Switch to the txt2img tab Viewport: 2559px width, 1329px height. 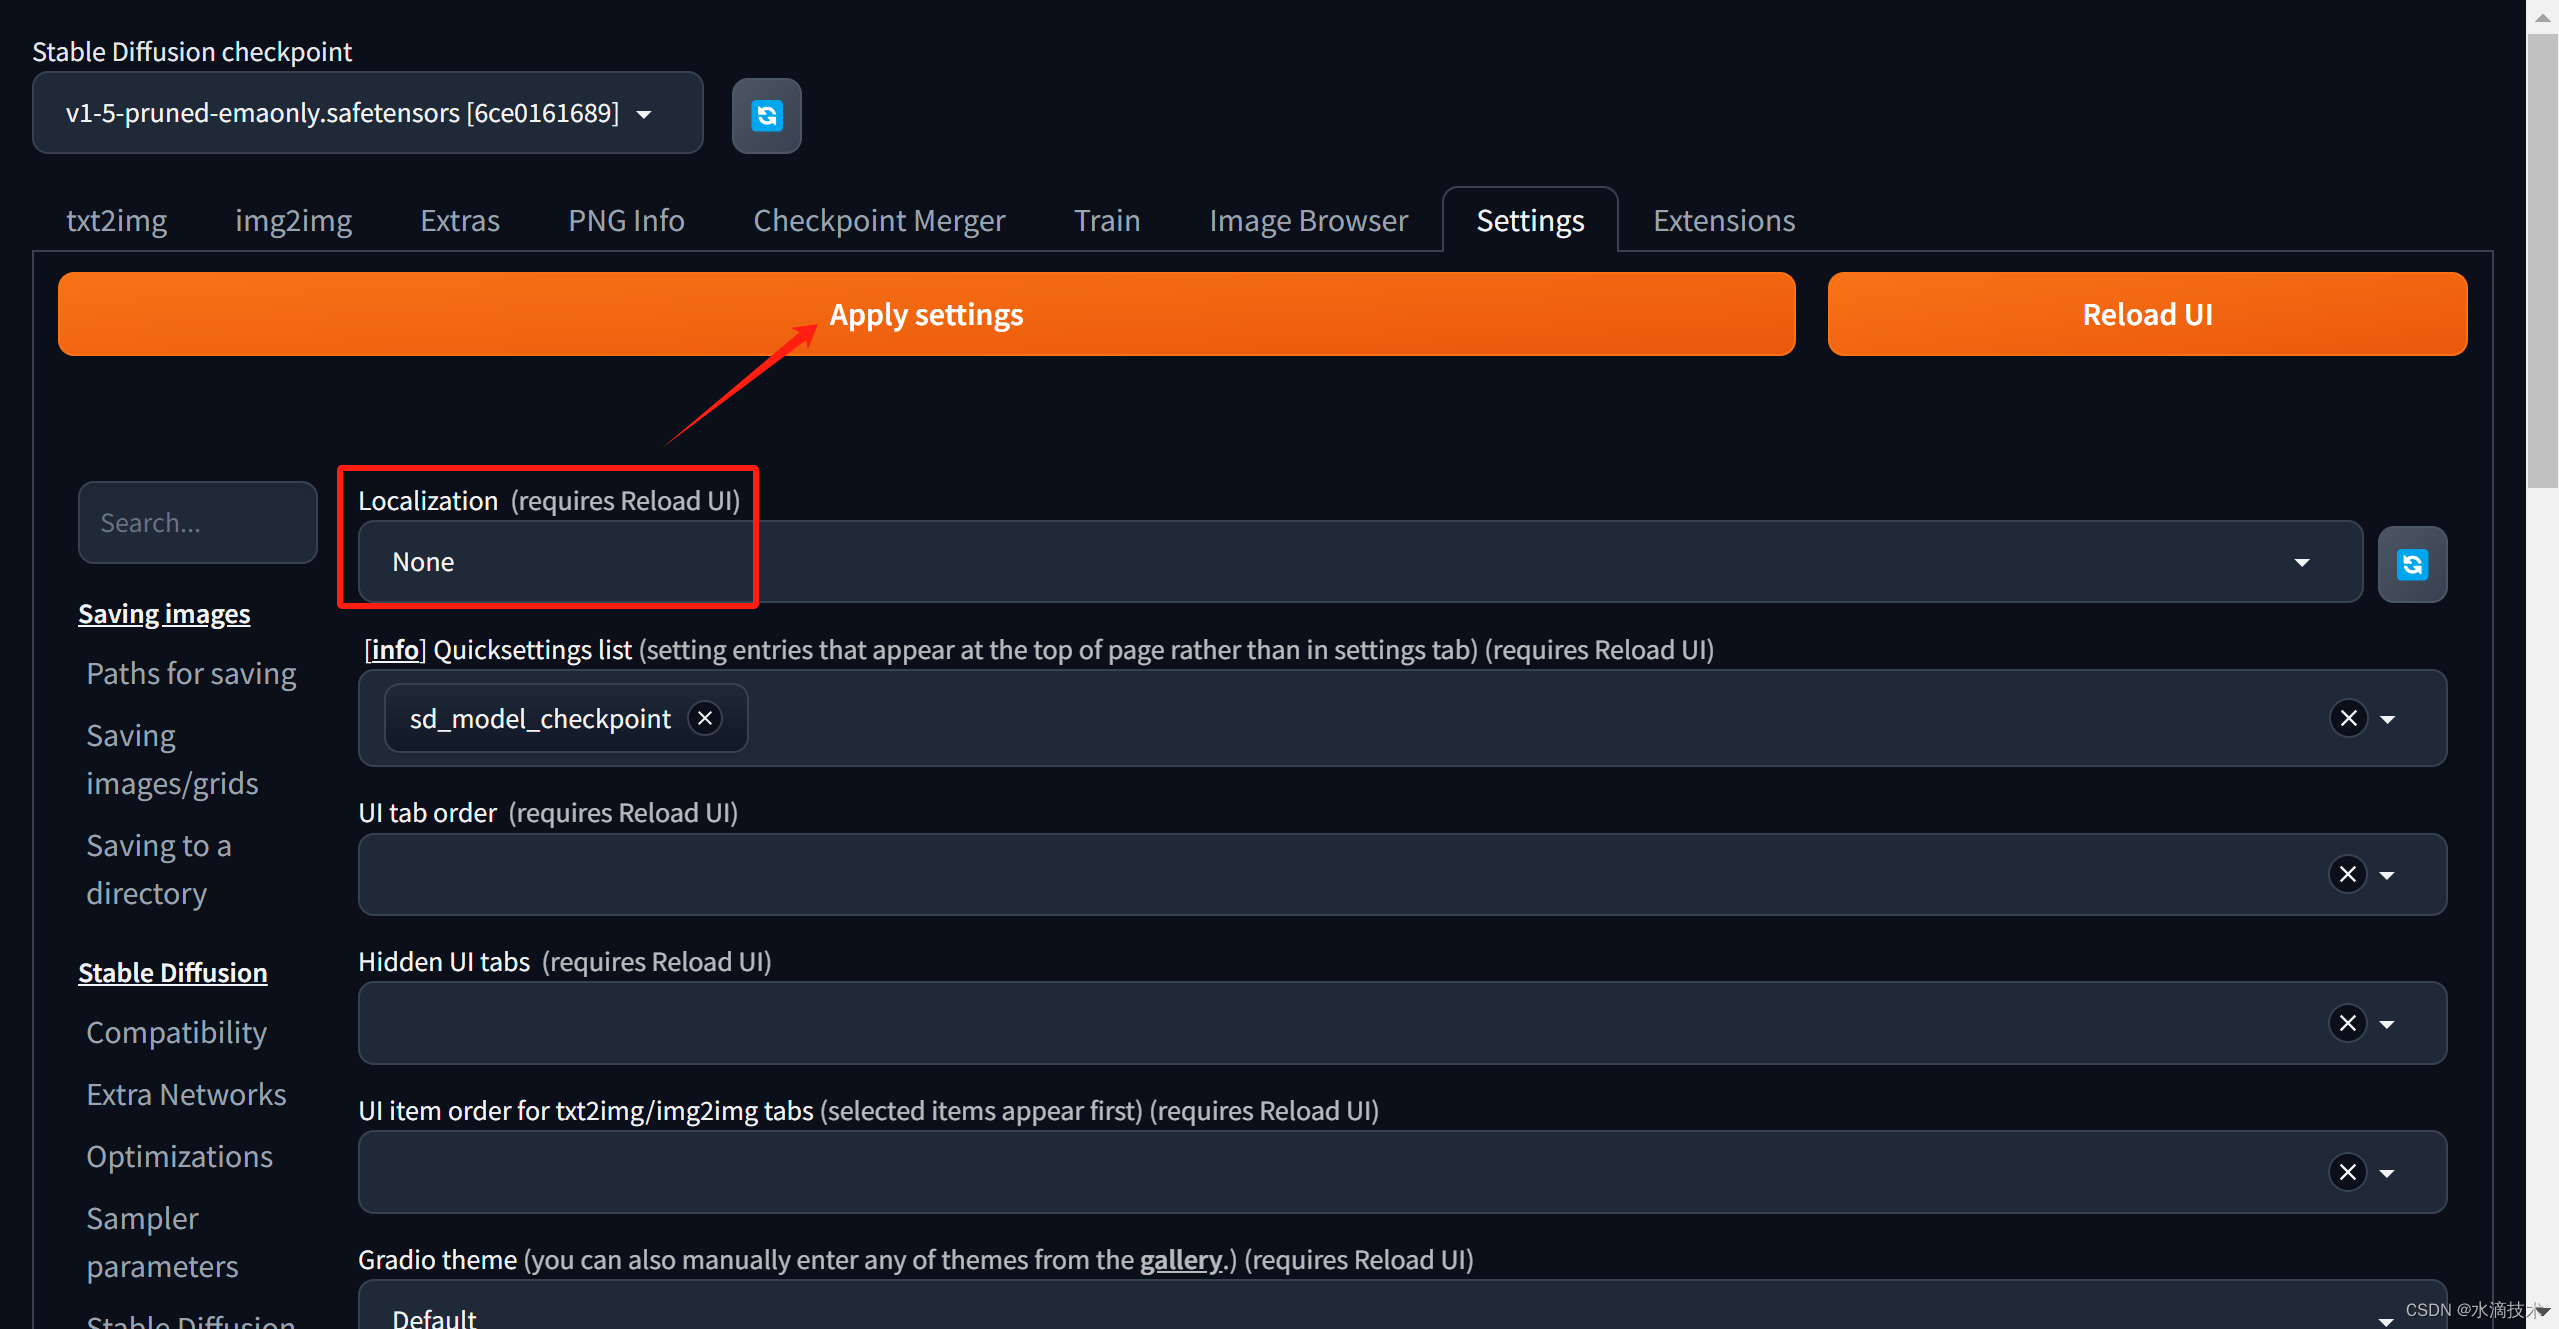pos(120,218)
